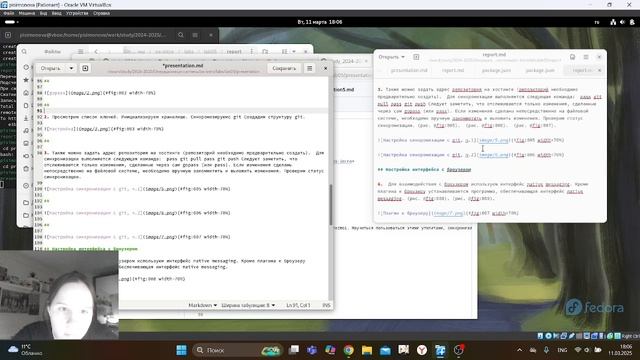Click vertical scrollbar of presentation.md editor
This screenshot has height=360, width=640.
tap(331, 204)
